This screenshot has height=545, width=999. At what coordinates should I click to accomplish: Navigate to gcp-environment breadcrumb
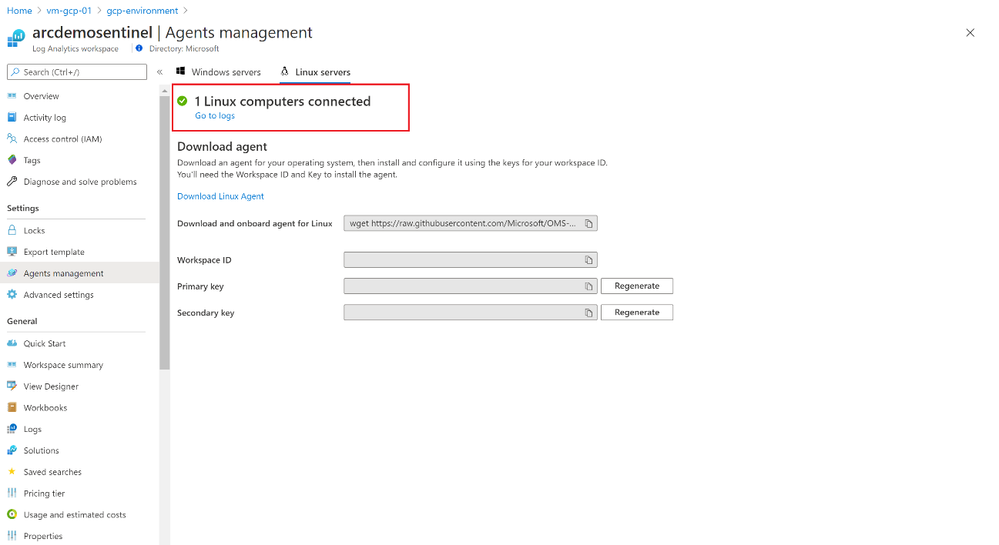[142, 11]
